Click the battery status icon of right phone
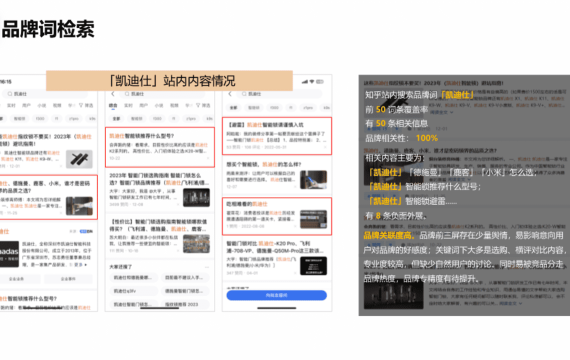Image resolution: width=570 pixels, height=360 pixels. (x=320, y=82)
